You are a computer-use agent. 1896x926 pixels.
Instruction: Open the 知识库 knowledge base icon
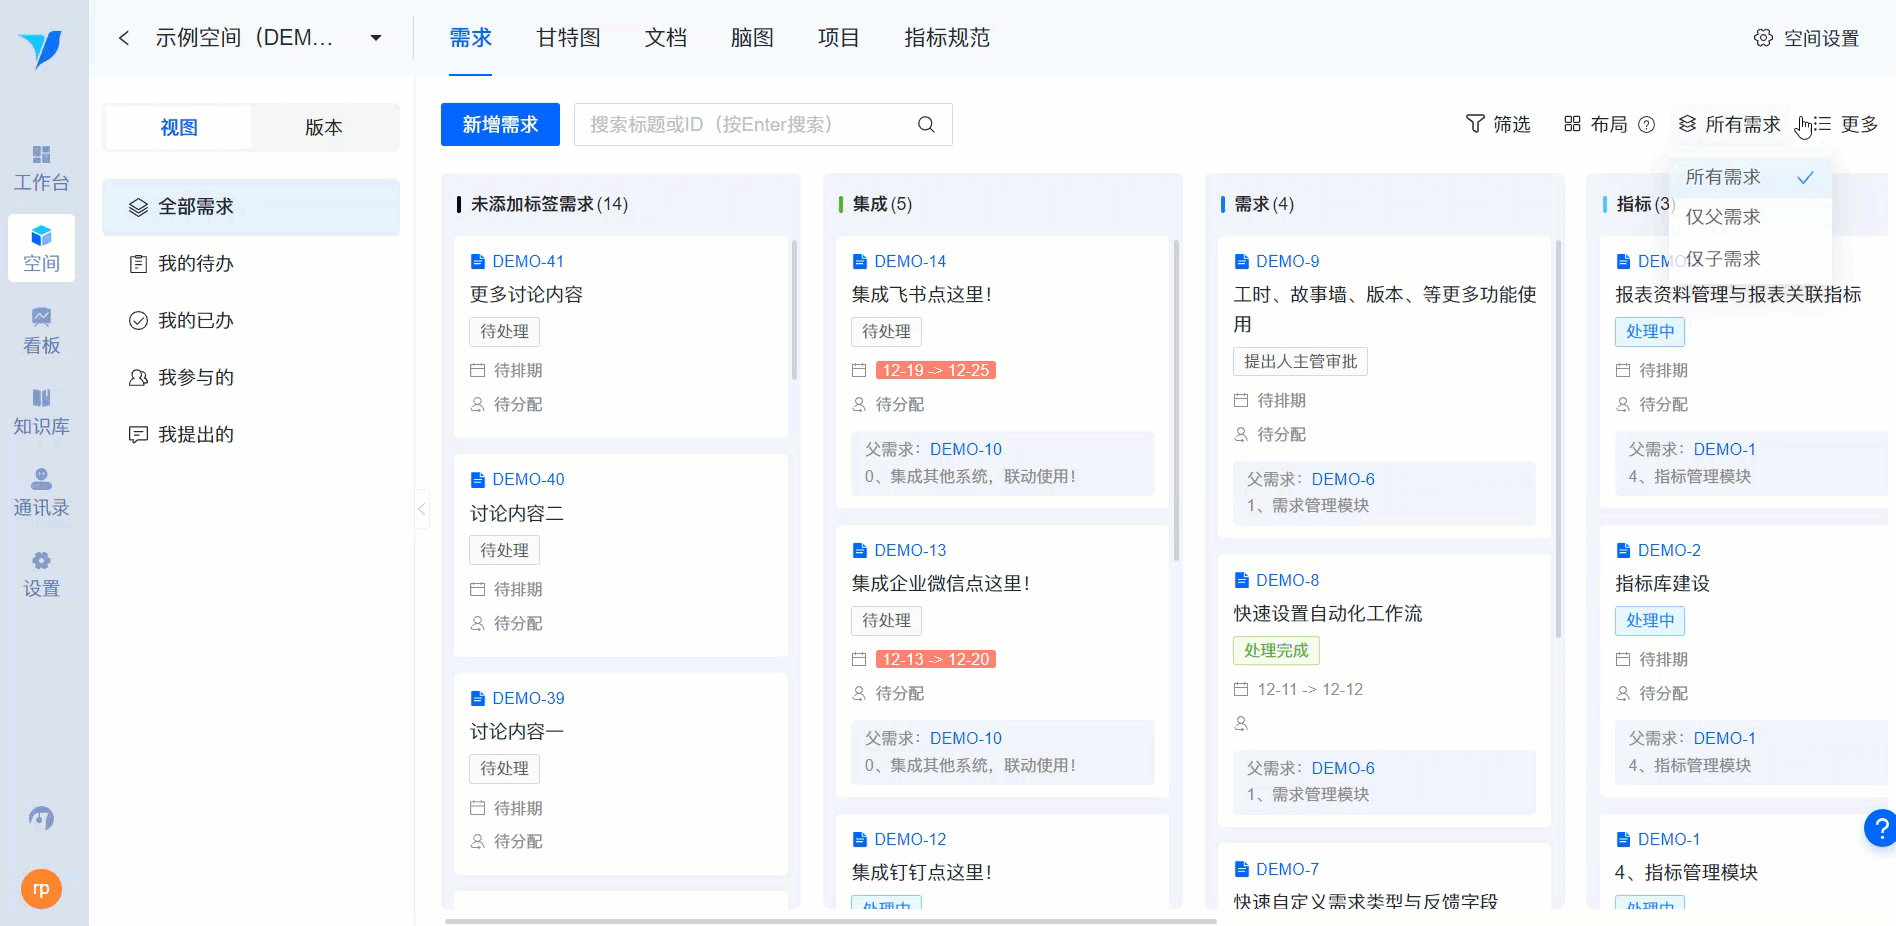tap(41, 412)
